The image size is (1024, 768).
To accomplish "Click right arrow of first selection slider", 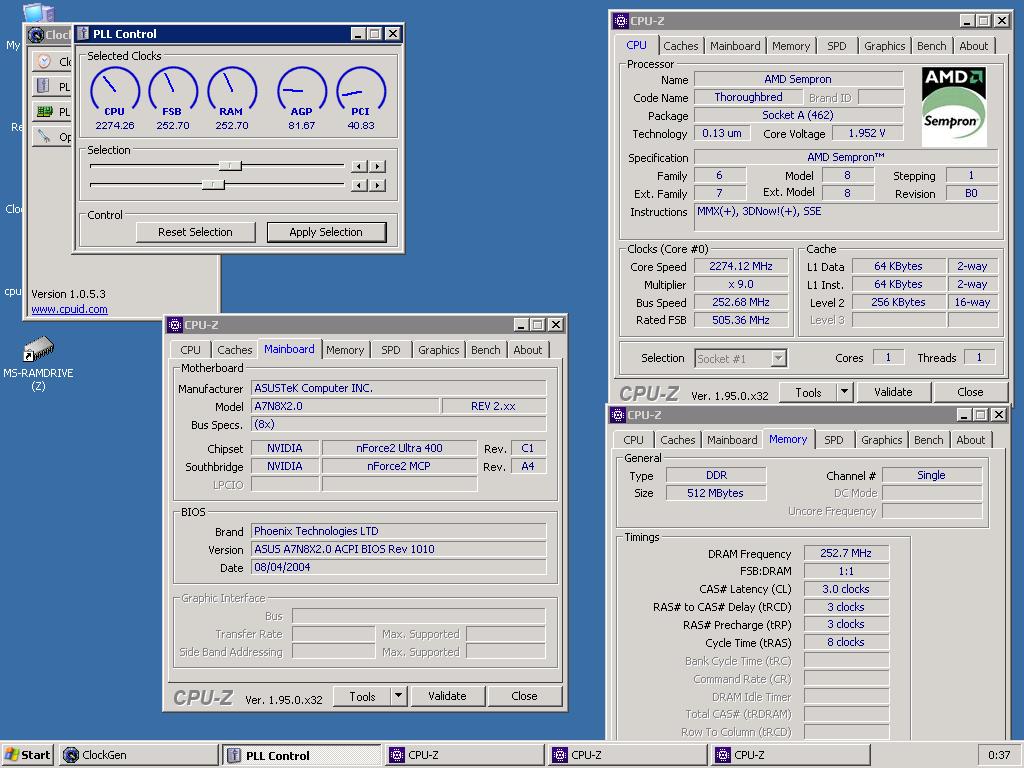I will pos(377,167).
